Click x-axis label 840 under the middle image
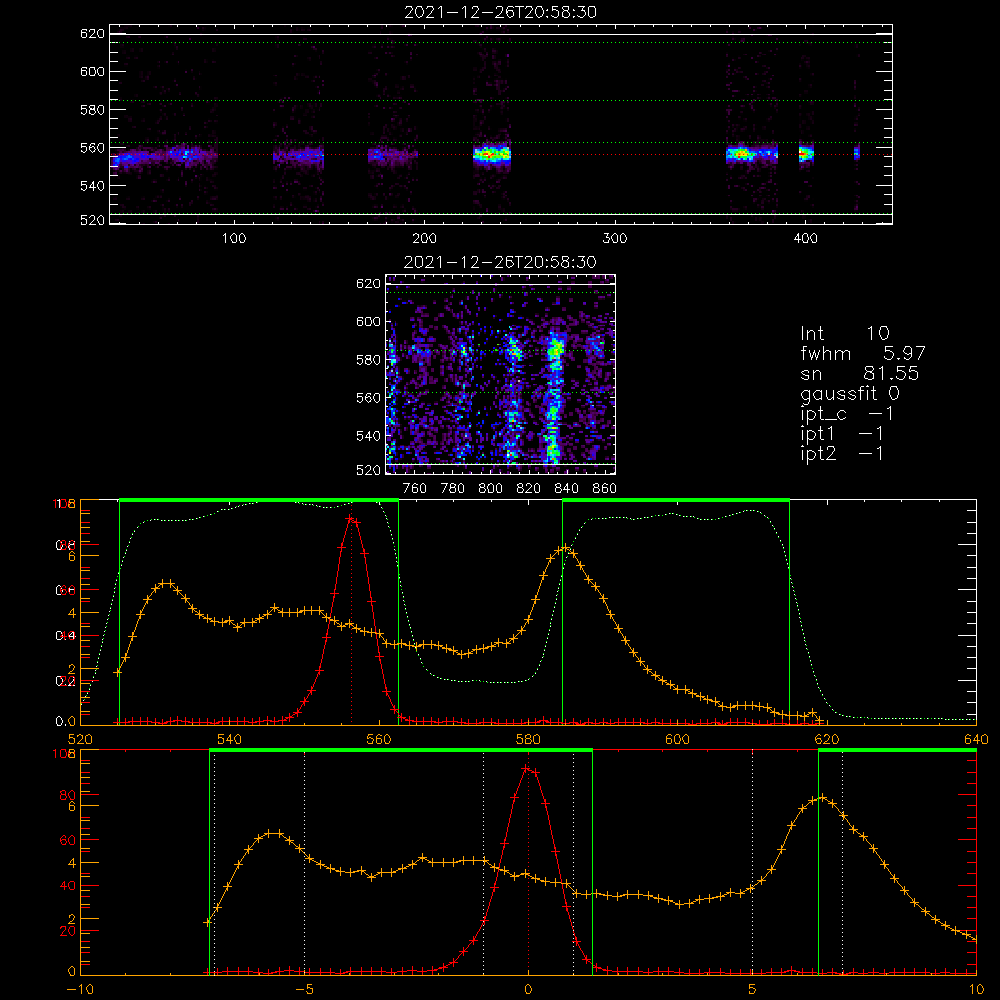The width and height of the screenshot is (1000, 1000). click(x=566, y=489)
